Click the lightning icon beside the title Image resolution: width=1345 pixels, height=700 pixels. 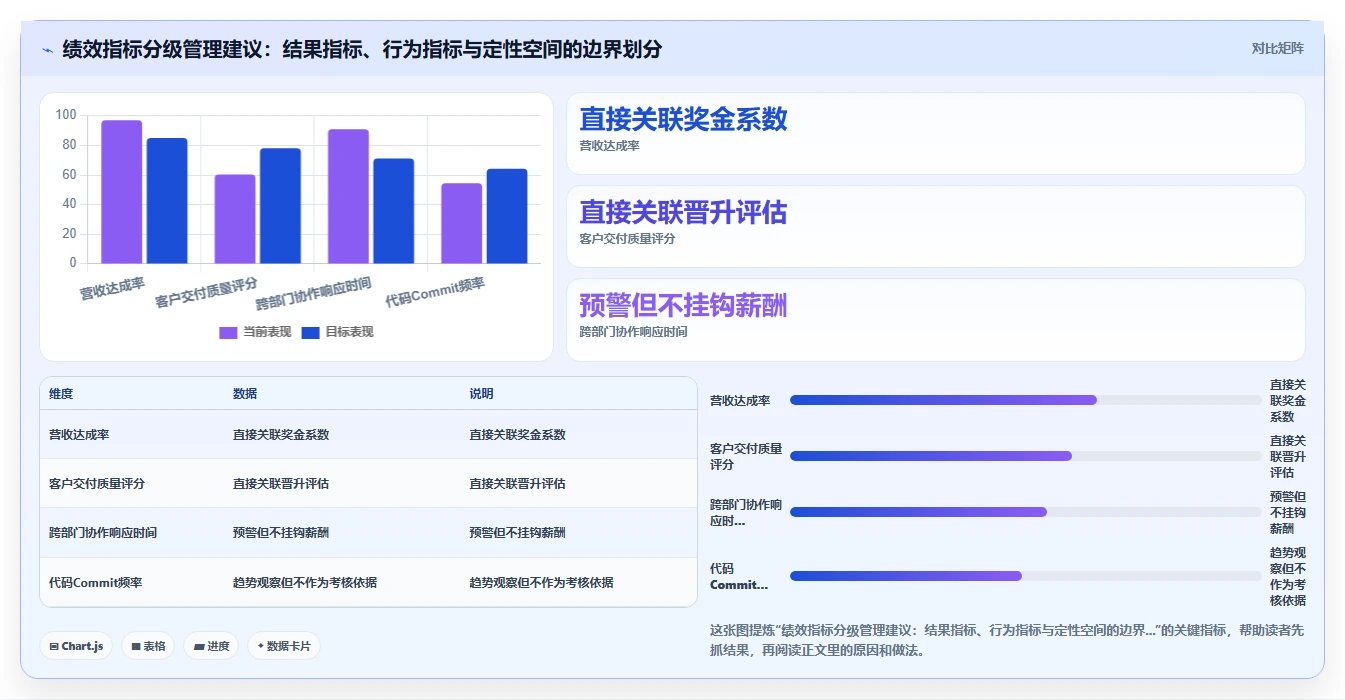(x=47, y=49)
